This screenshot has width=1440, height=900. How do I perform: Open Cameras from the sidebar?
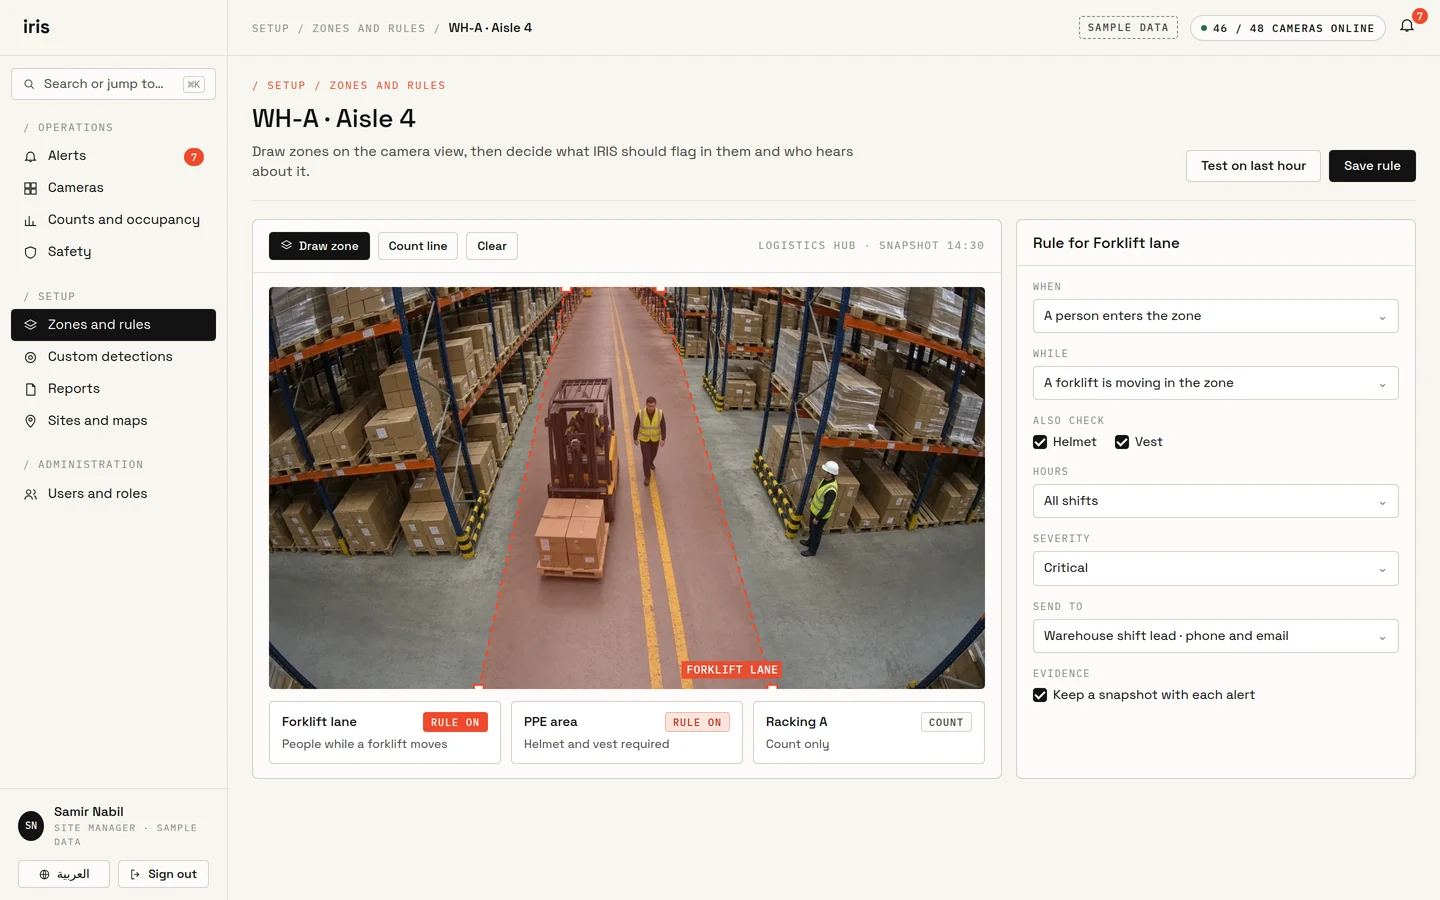click(x=113, y=188)
